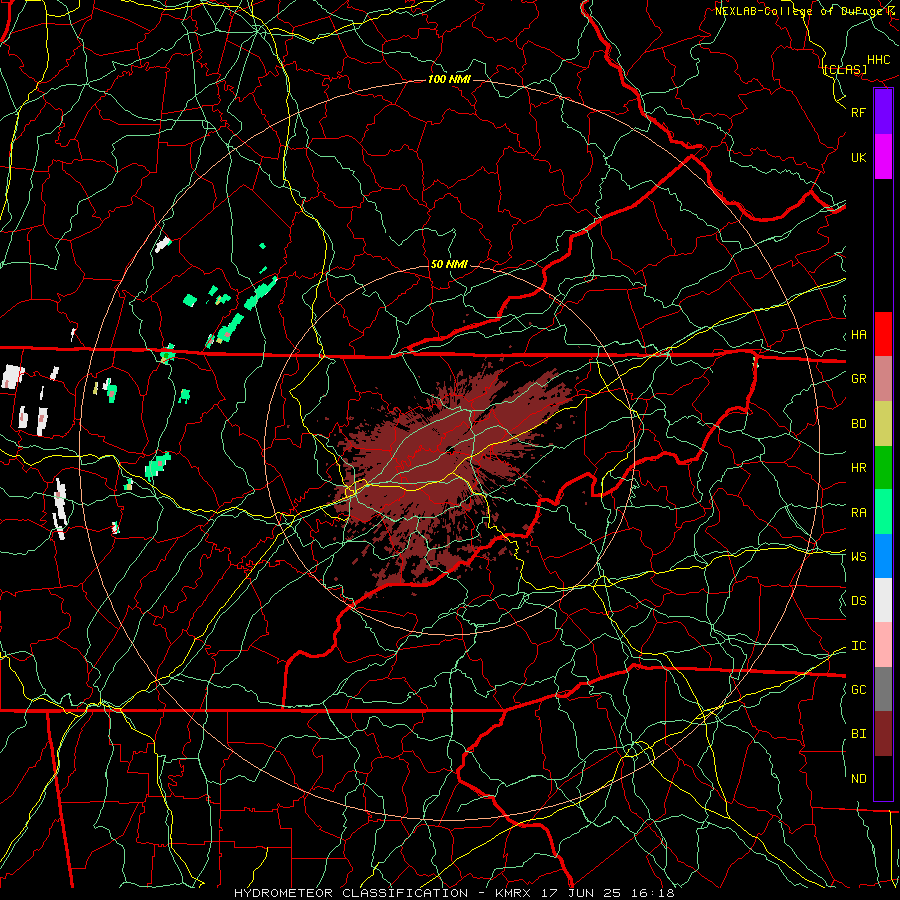Click the 'WS' legend label
Viewport: 900px width, 900px height.
858,556
